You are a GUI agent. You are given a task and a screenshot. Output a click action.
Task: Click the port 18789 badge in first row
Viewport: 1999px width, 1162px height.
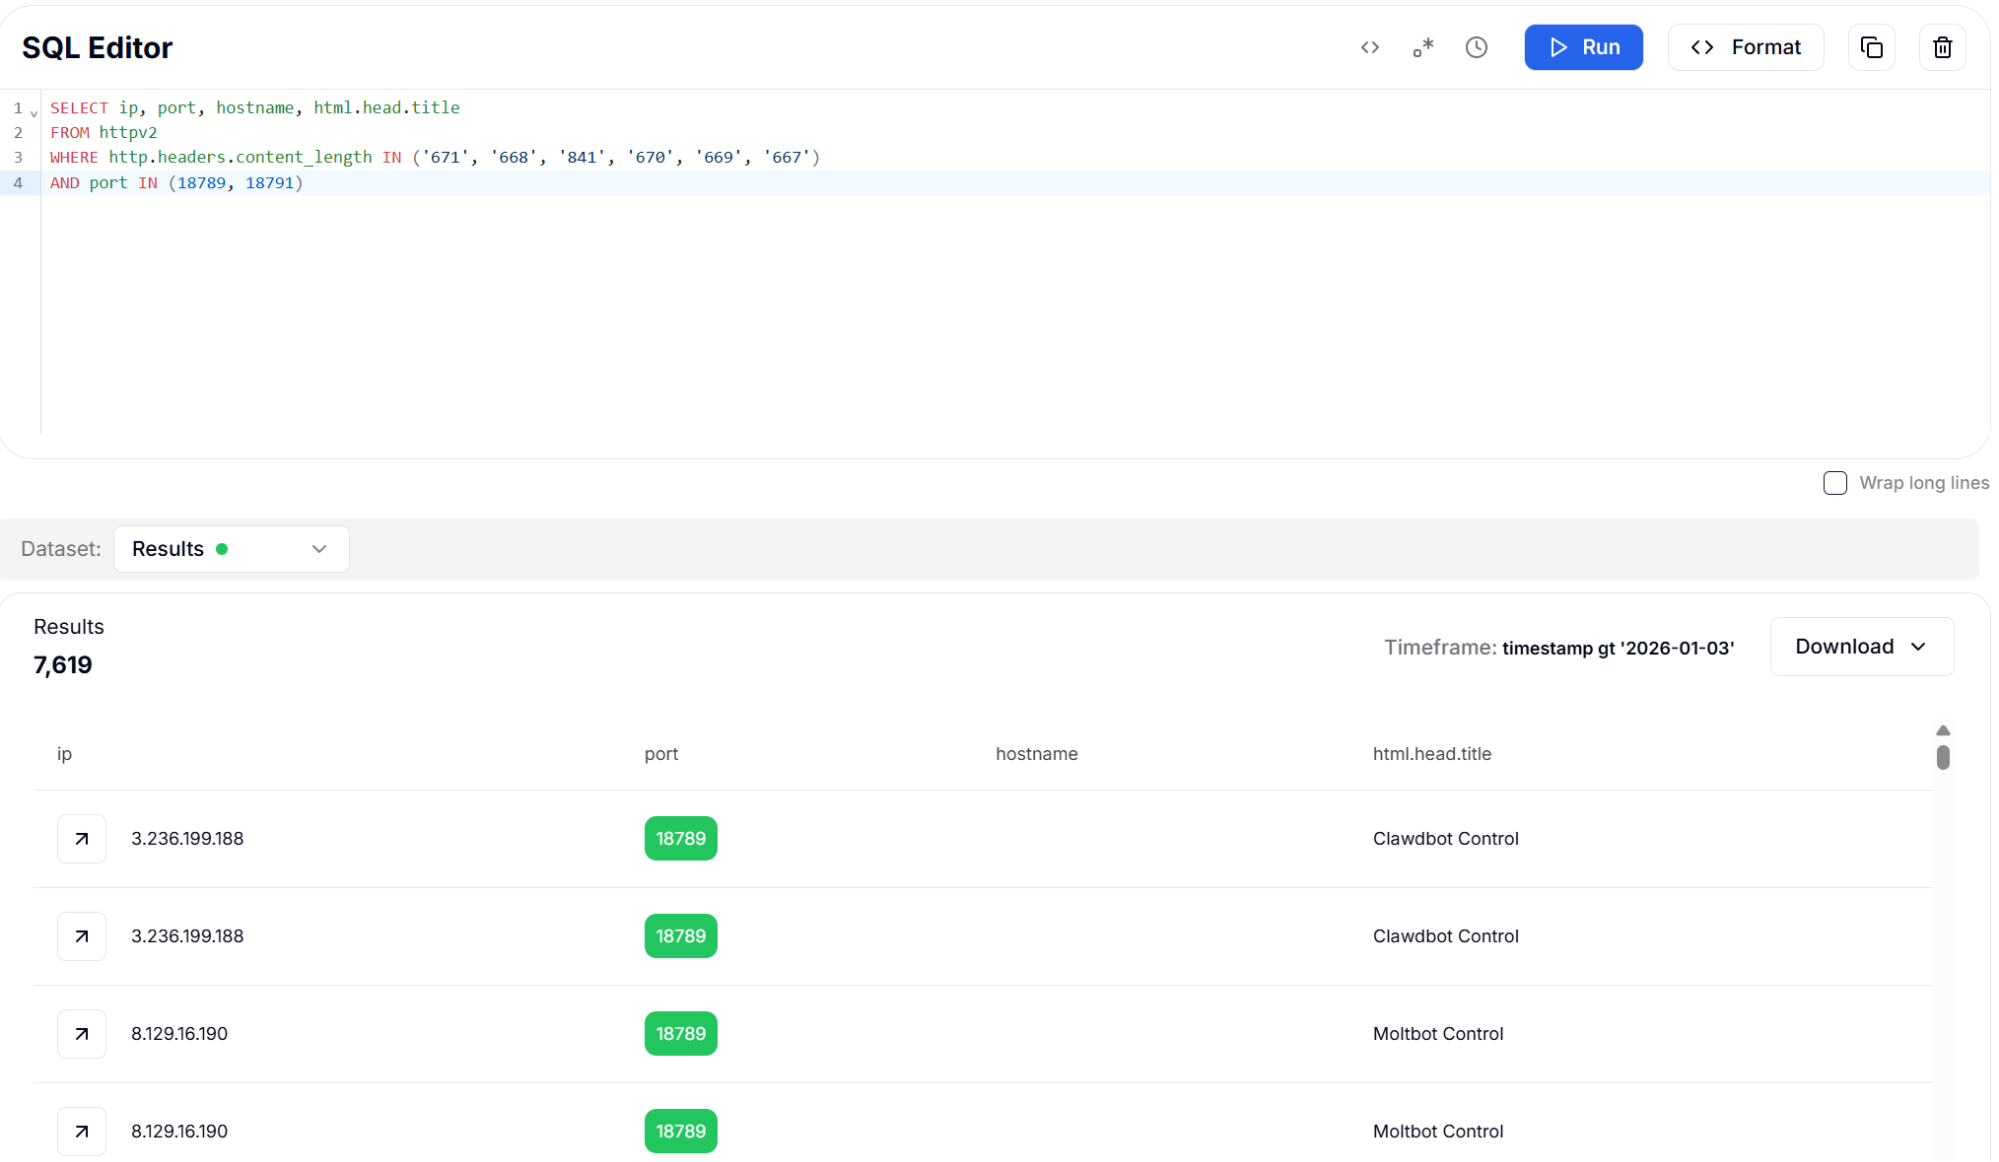click(x=680, y=838)
